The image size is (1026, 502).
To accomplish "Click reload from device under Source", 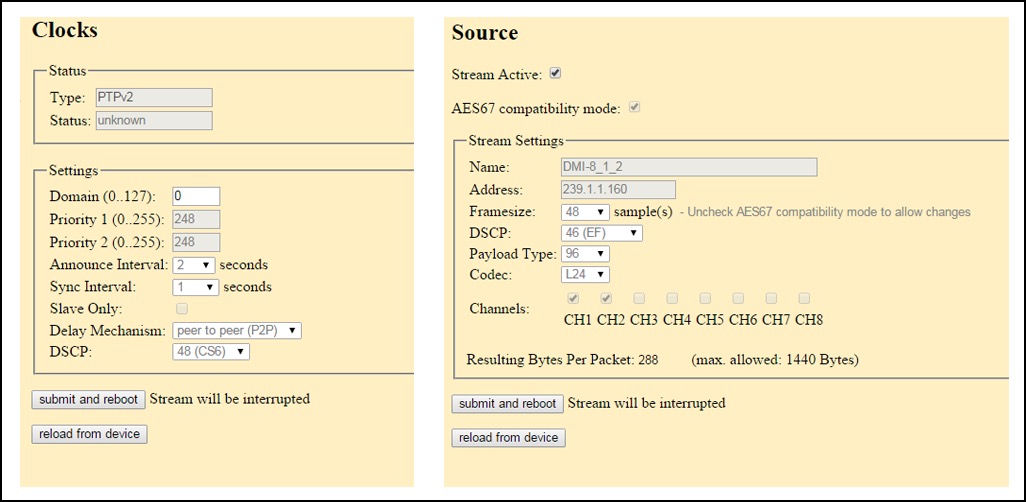I will pyautogui.click(x=508, y=438).
